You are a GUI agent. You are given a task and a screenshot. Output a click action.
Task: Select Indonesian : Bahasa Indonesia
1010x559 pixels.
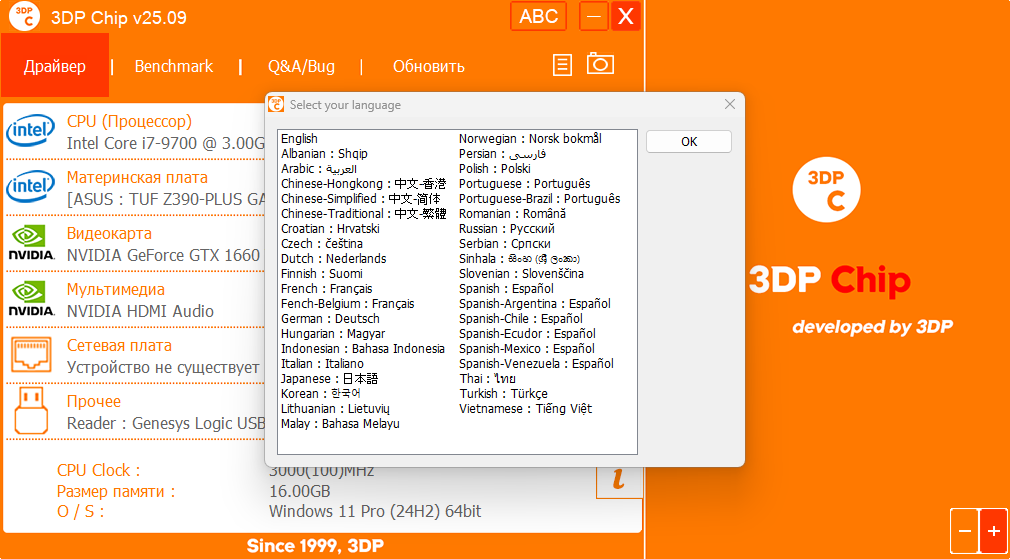363,348
